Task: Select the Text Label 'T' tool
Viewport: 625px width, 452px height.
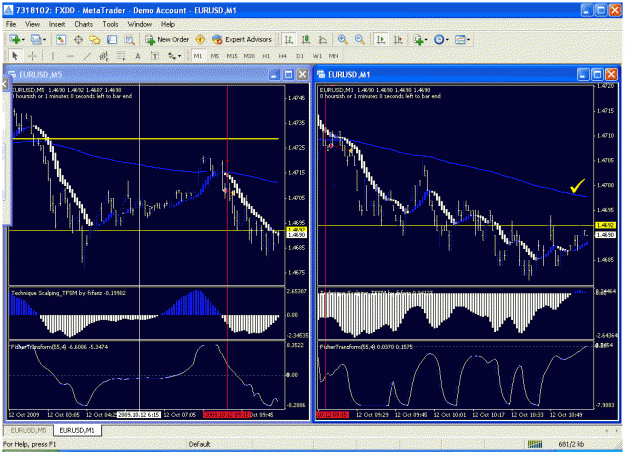Action: (155, 56)
